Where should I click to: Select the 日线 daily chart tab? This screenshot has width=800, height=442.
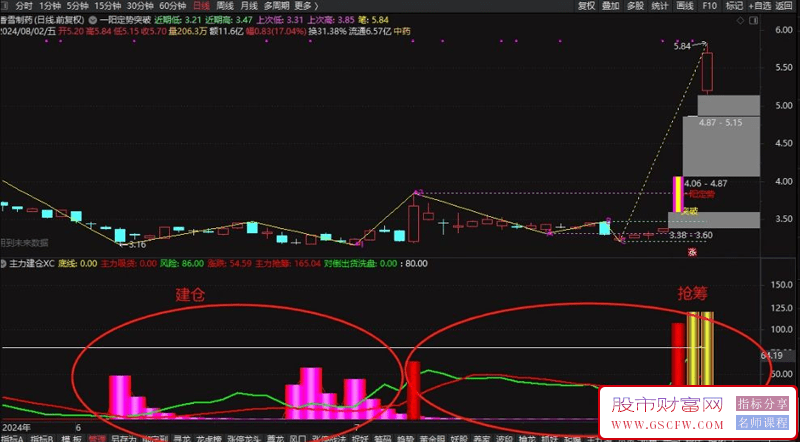(201, 6)
